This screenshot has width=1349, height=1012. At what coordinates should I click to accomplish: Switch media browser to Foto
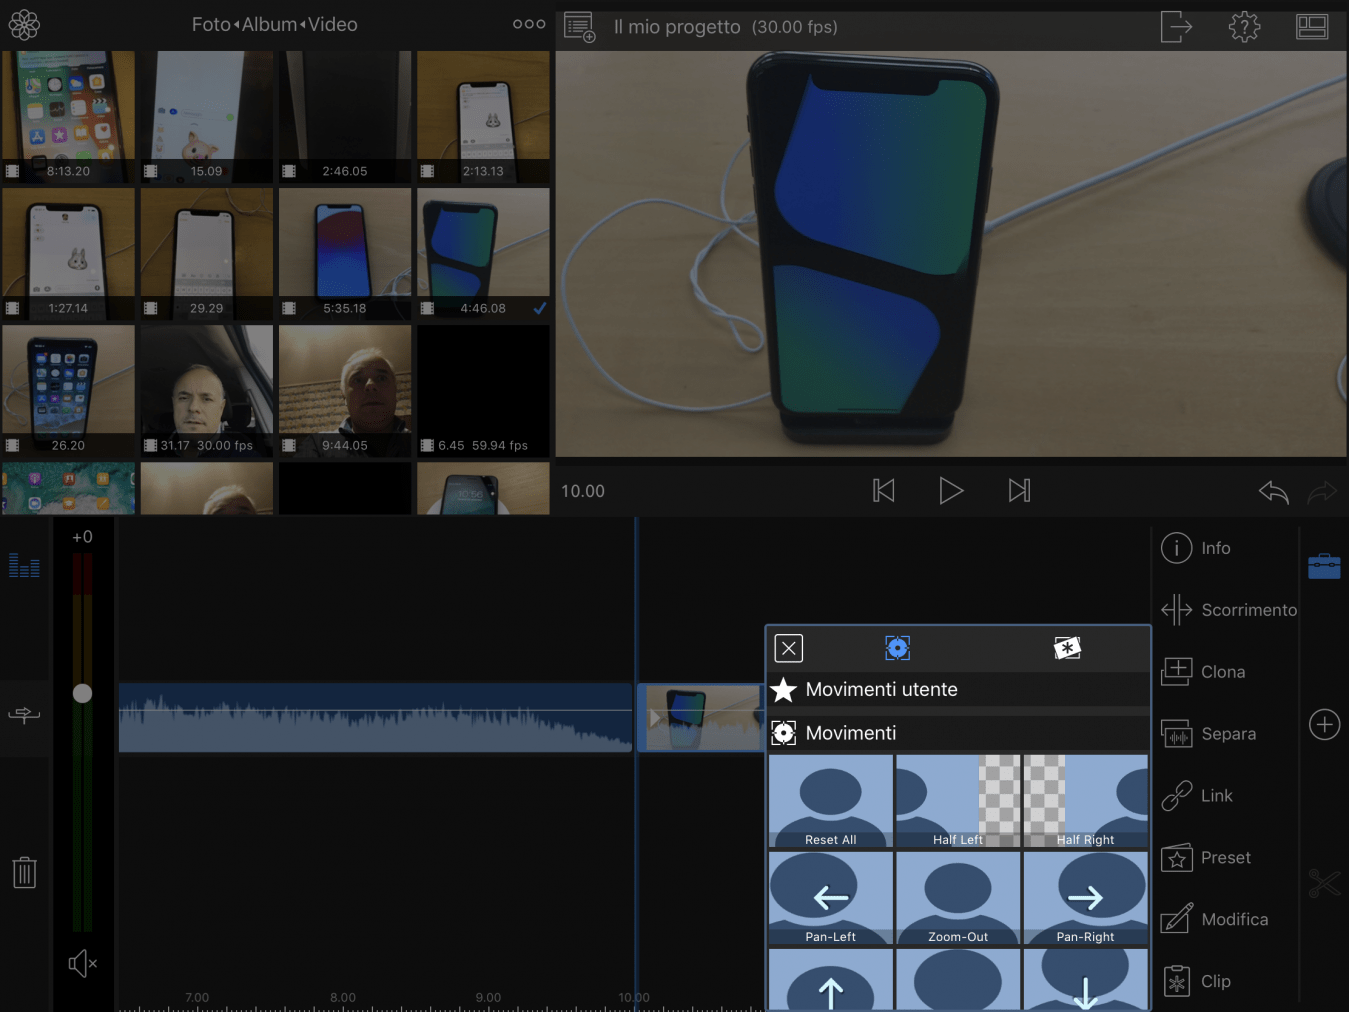coord(210,25)
